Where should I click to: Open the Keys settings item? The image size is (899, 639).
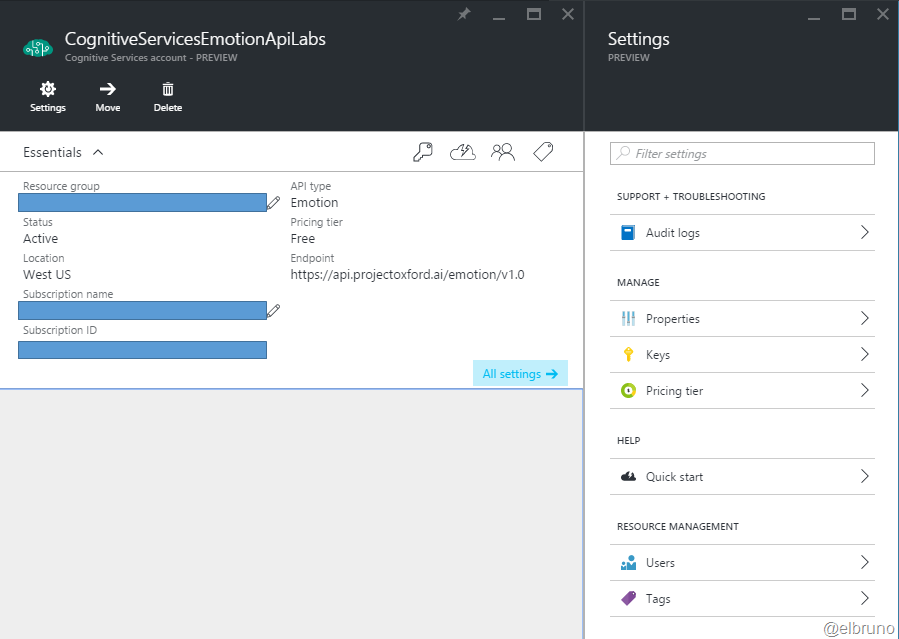coord(657,355)
